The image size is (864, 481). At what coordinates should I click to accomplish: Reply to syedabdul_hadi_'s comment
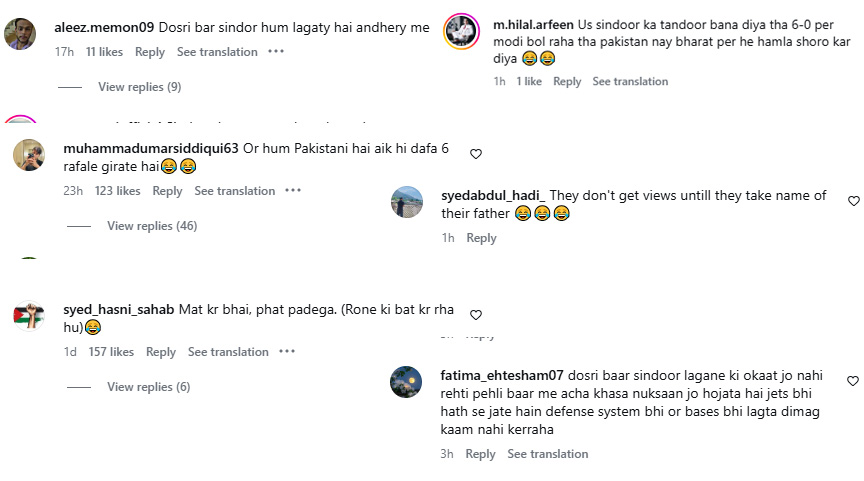pyautogui.click(x=481, y=238)
